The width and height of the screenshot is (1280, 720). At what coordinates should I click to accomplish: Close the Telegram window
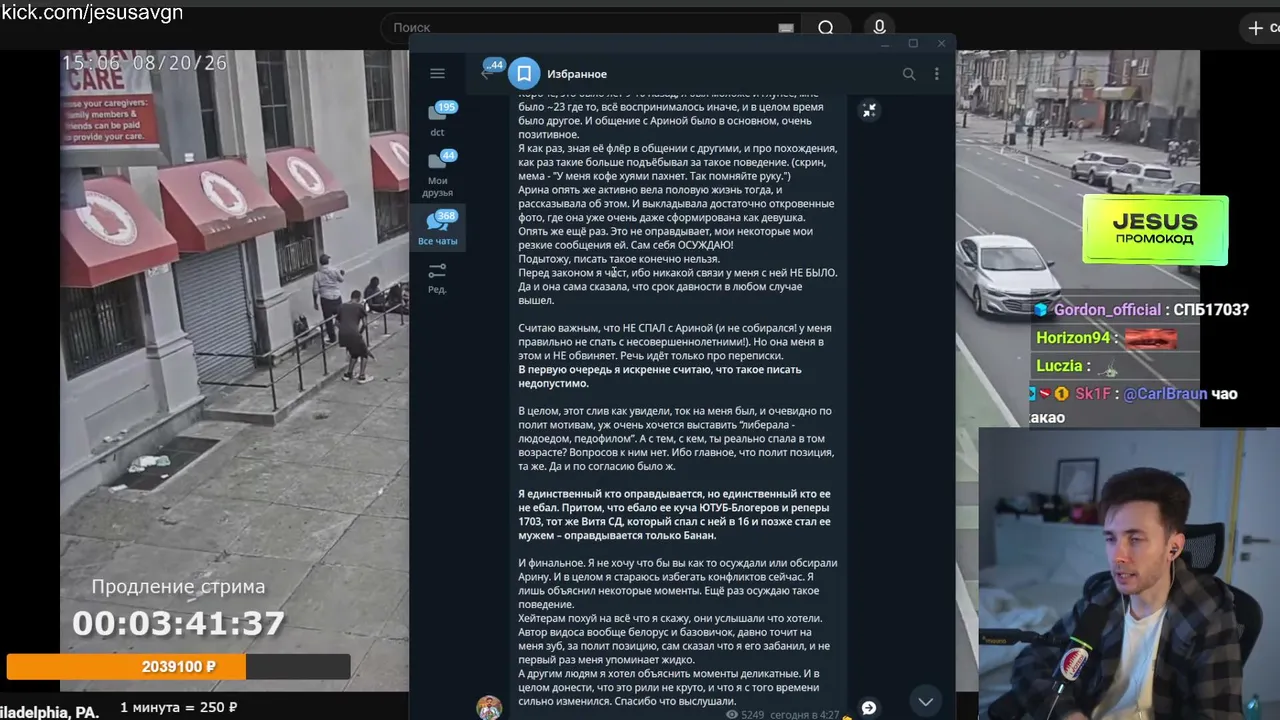(x=941, y=44)
